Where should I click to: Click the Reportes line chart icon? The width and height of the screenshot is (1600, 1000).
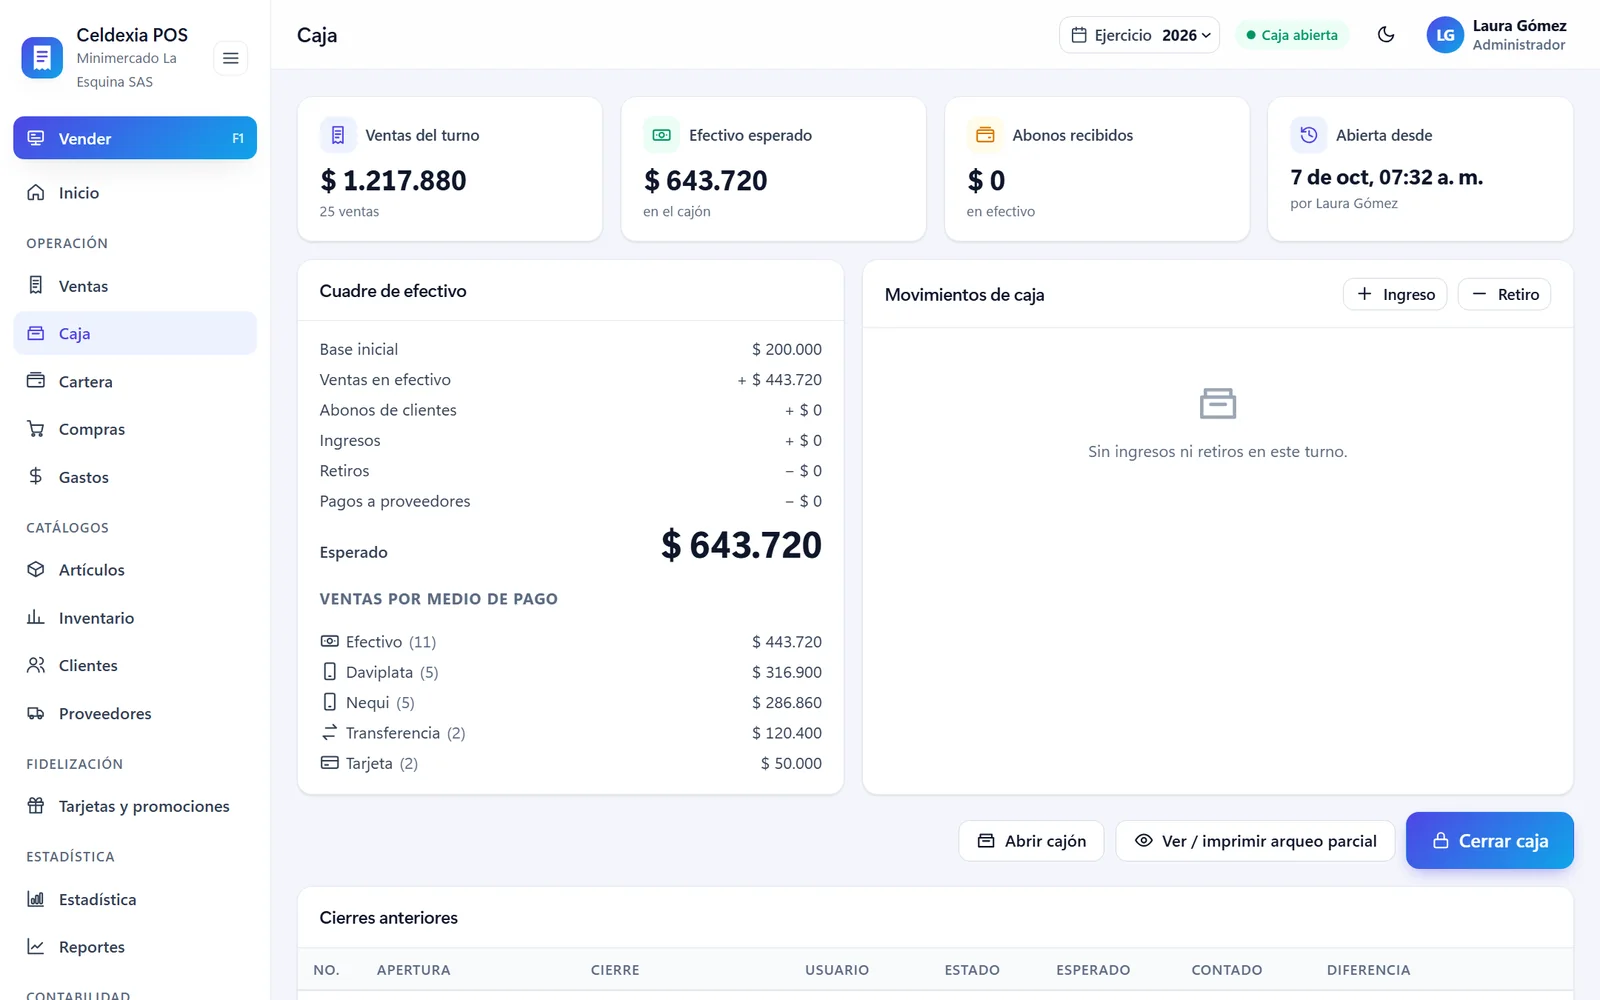(x=36, y=946)
